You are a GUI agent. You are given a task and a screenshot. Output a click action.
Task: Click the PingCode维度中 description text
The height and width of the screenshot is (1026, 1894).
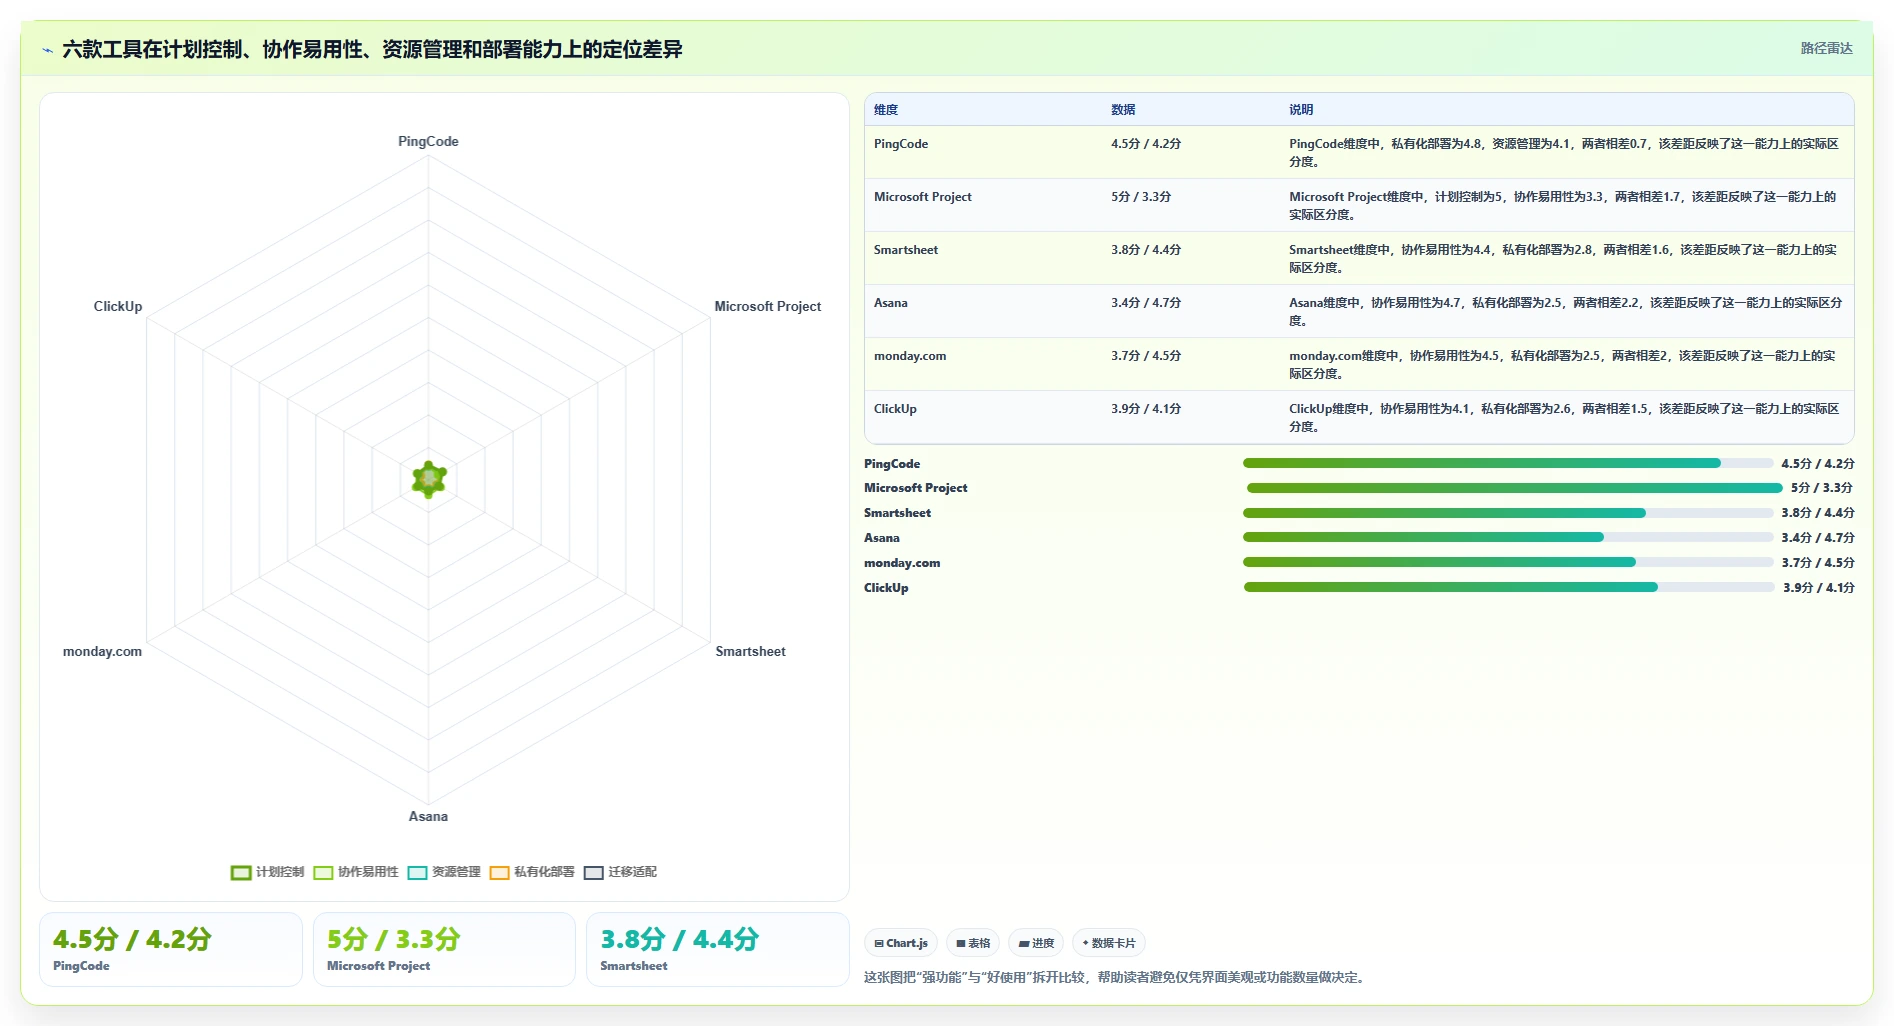1564,152
